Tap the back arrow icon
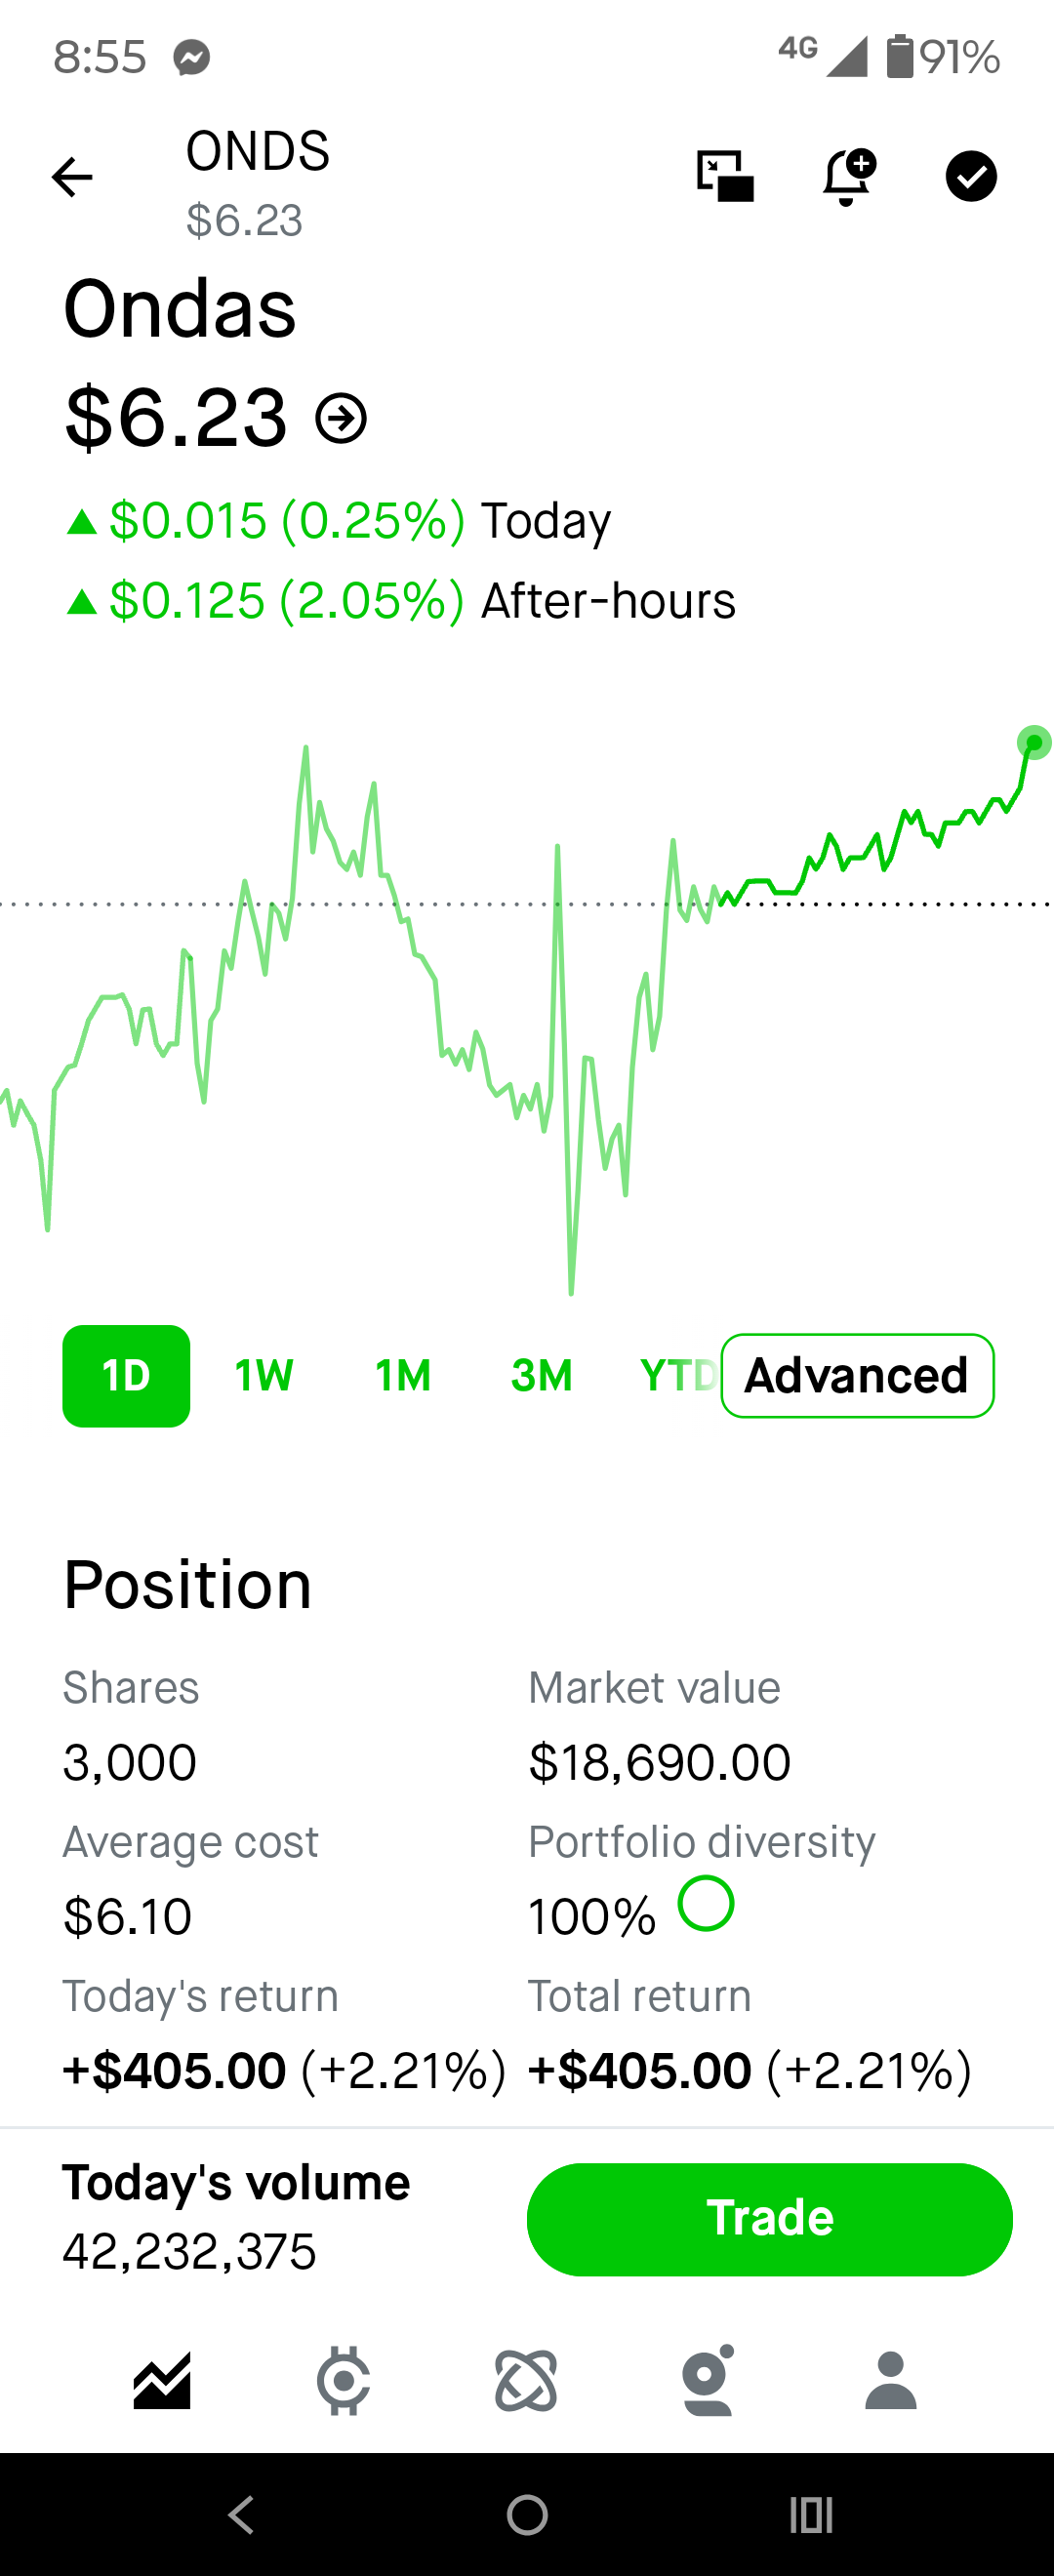1054x2576 pixels. pyautogui.click(x=72, y=178)
